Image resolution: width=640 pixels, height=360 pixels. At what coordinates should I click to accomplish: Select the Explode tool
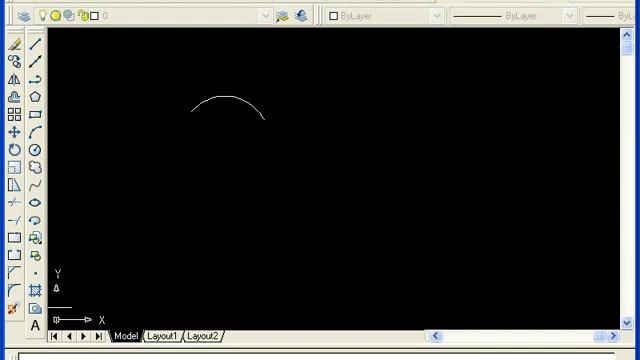[x=14, y=308]
